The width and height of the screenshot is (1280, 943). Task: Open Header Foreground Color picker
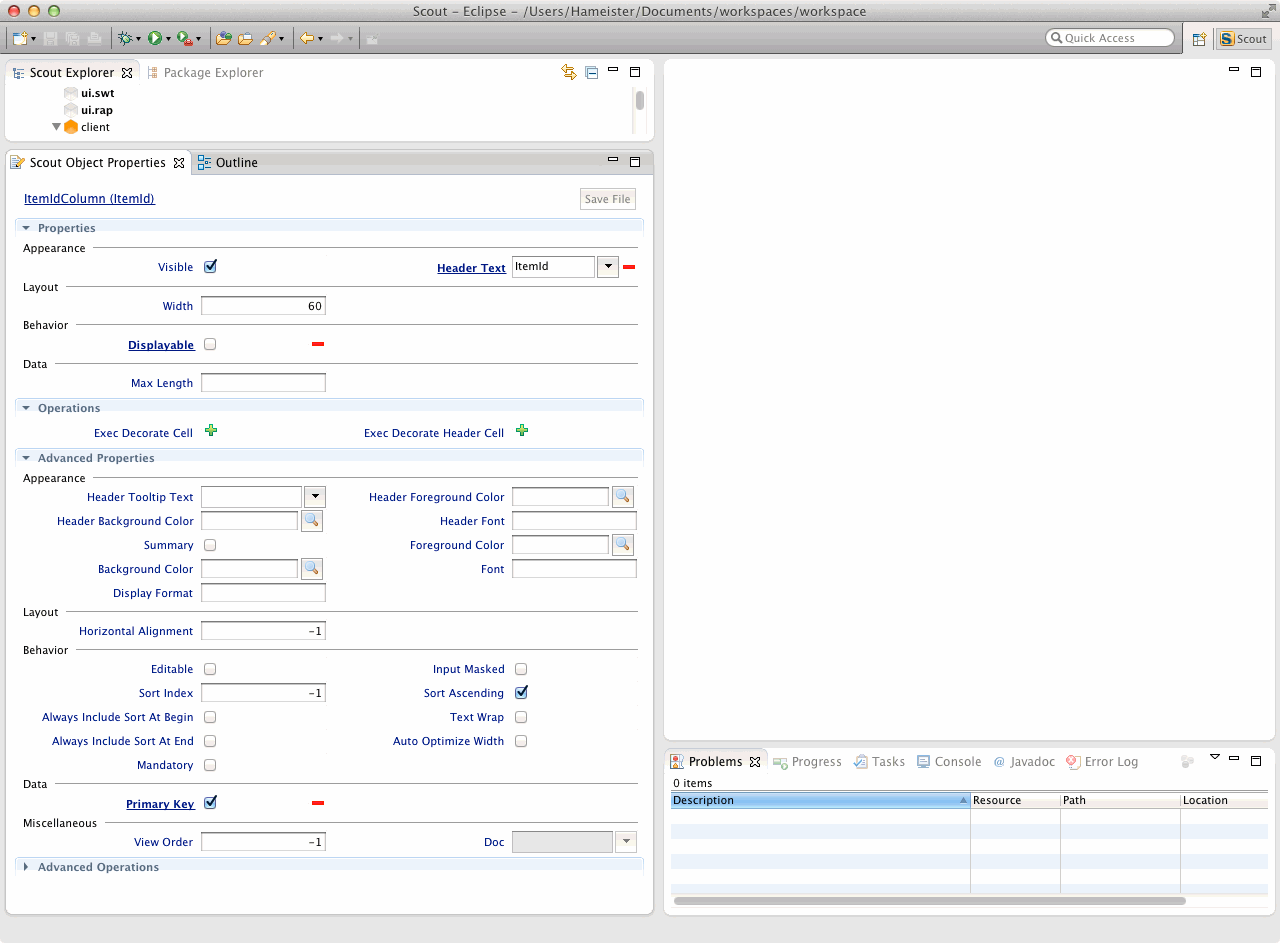tap(623, 496)
